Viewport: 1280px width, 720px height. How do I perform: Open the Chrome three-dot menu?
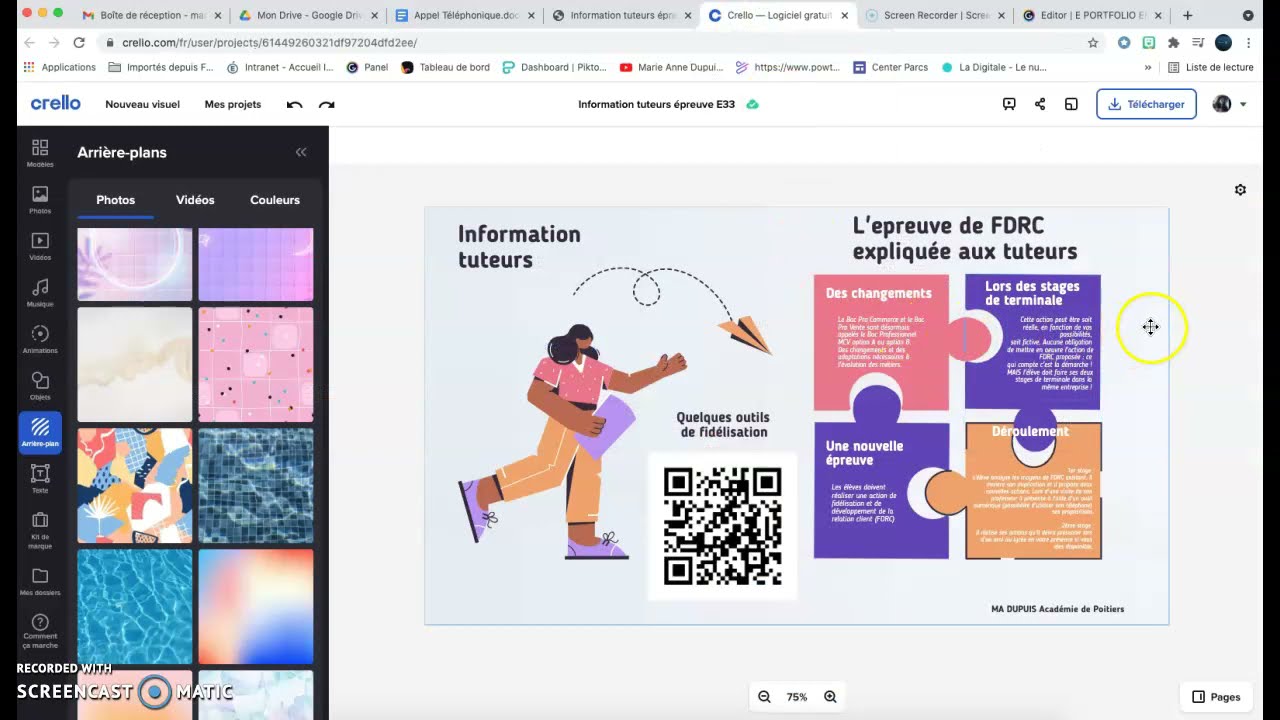(x=1249, y=43)
